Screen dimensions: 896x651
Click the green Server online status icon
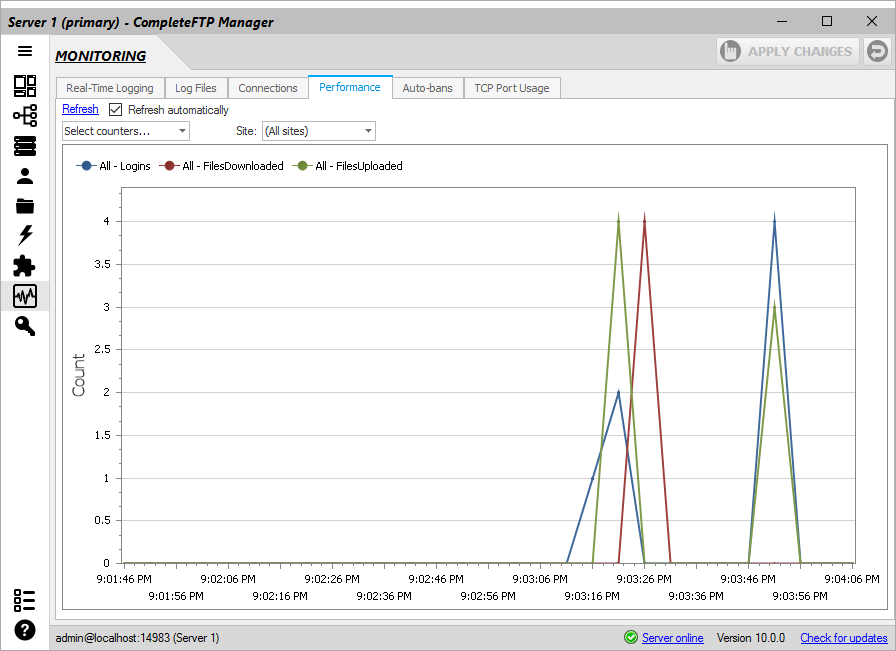pyautogui.click(x=631, y=637)
